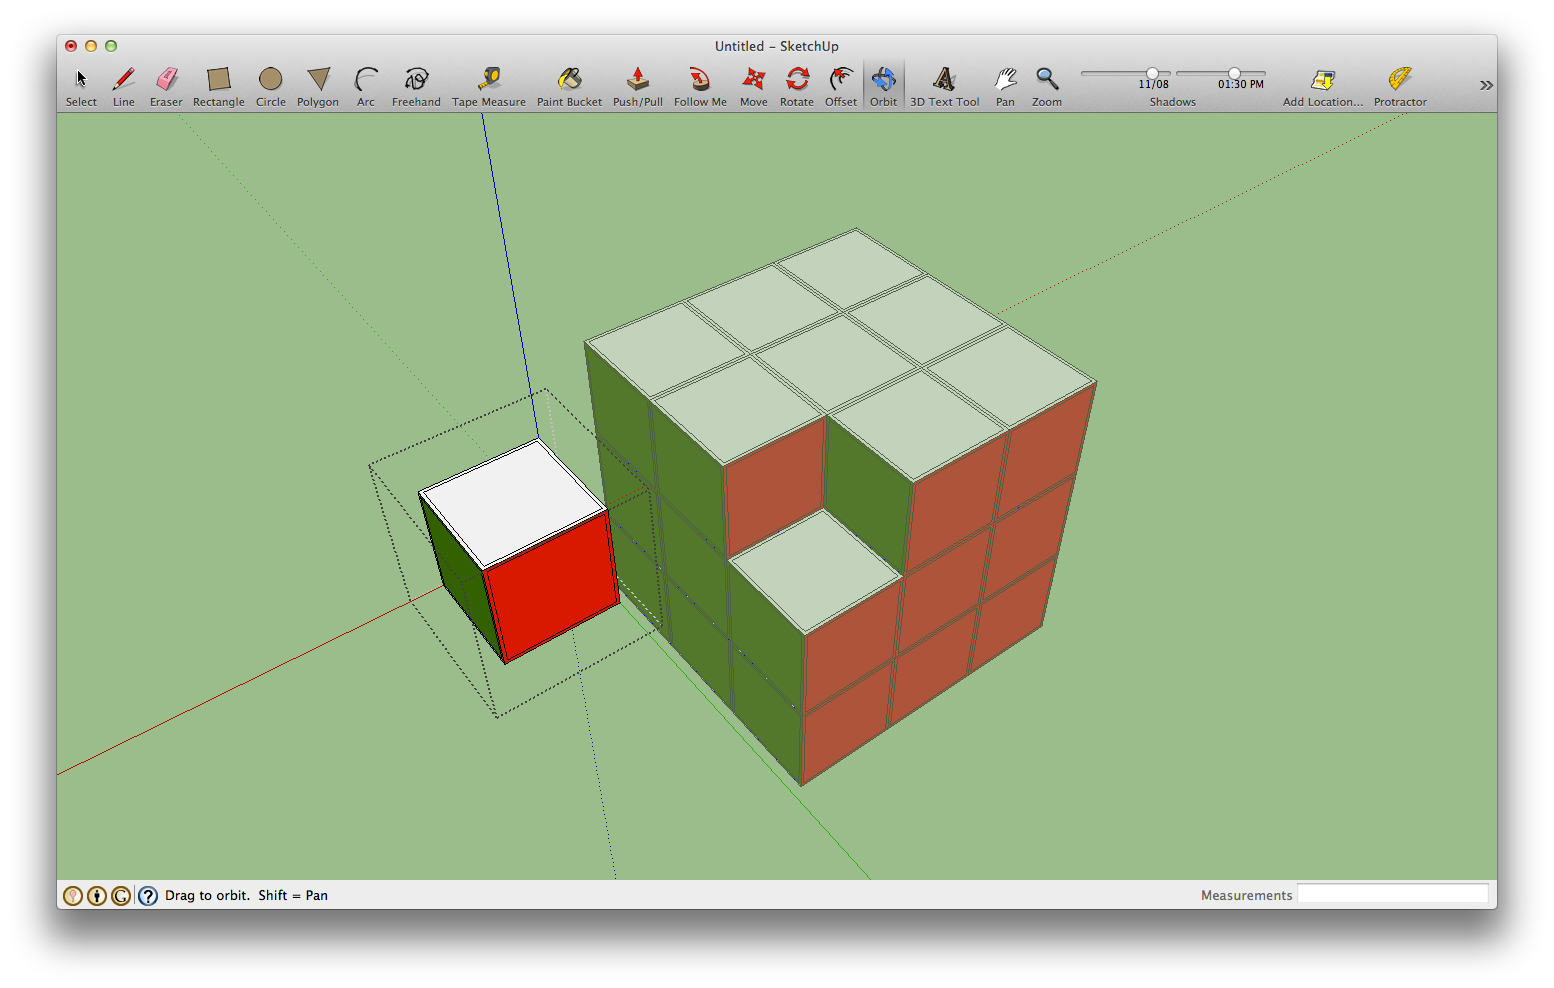1554x988 pixels.
Task: Pick the Offset tool
Action: [x=840, y=80]
